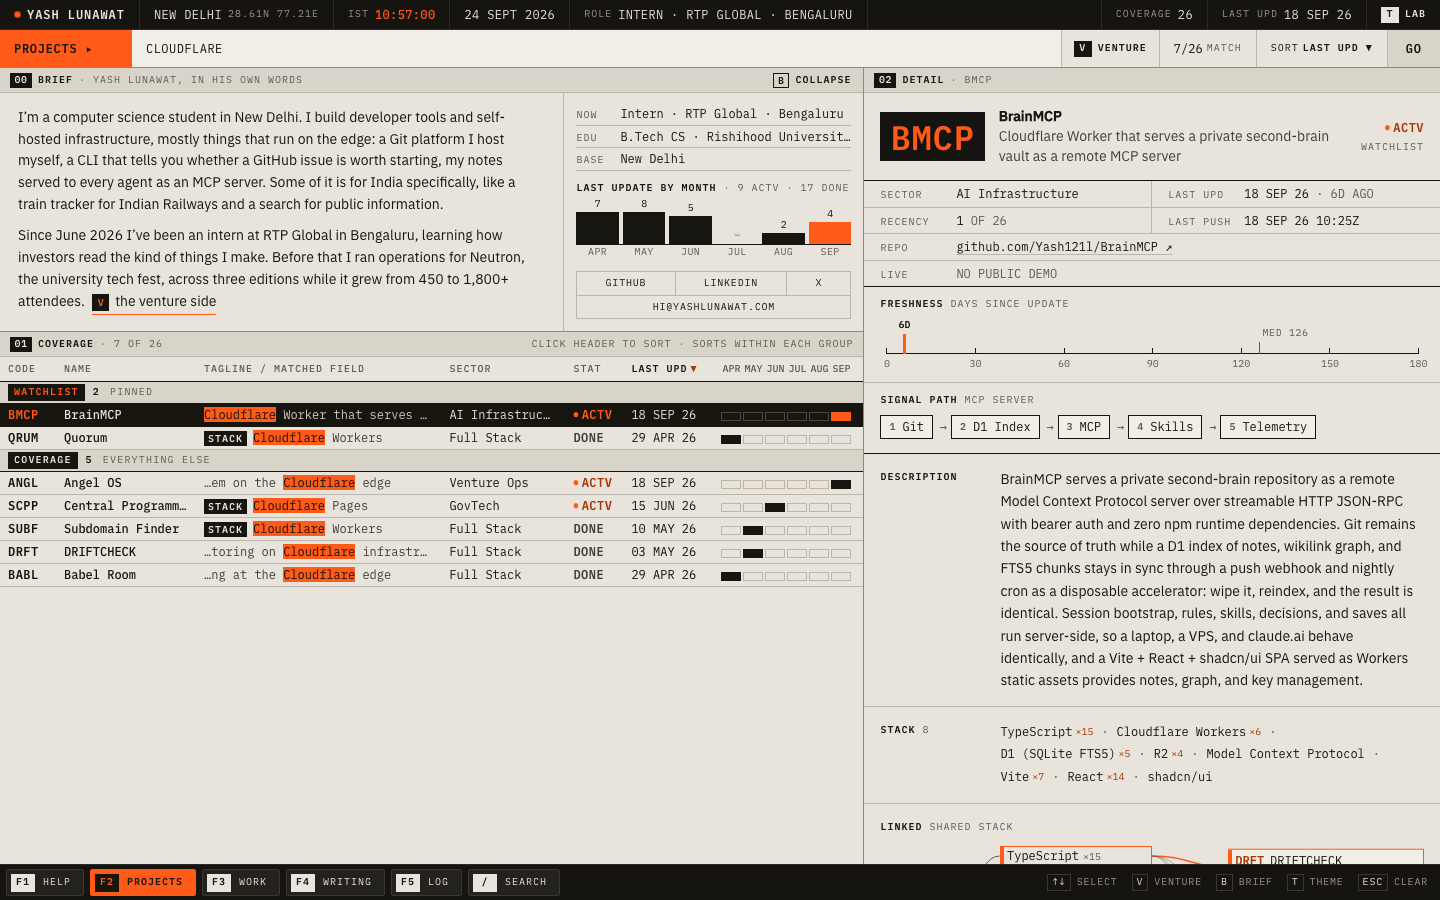Select the BABL Babel Room row
1440x900 pixels.
click(x=431, y=575)
